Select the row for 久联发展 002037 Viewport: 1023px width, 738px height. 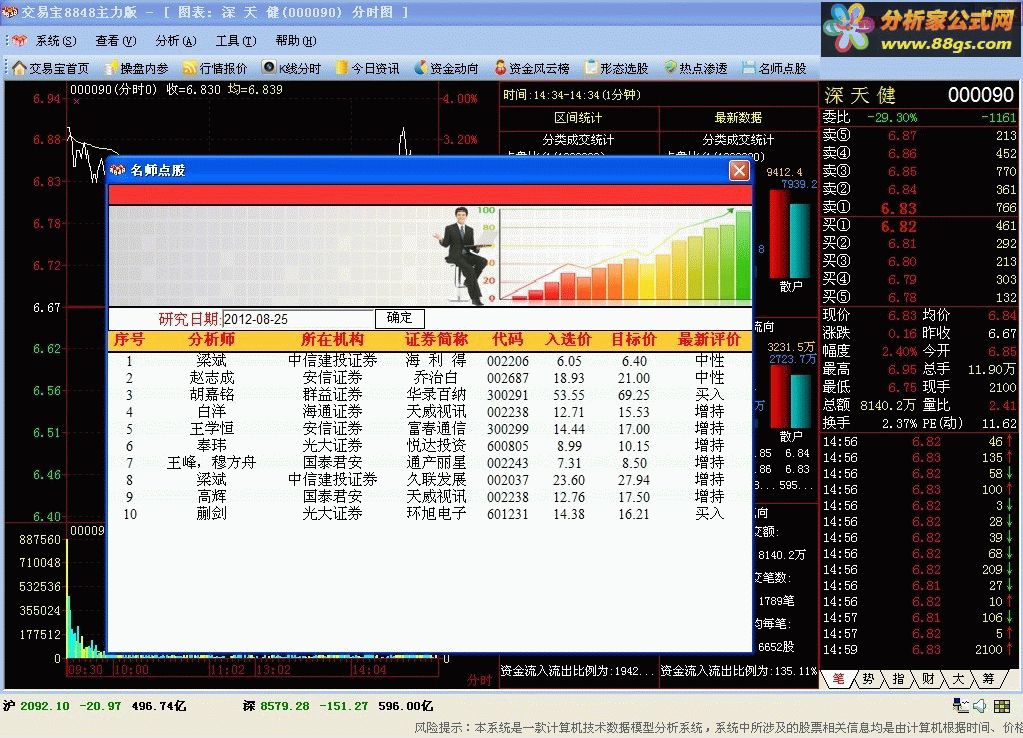pos(430,480)
